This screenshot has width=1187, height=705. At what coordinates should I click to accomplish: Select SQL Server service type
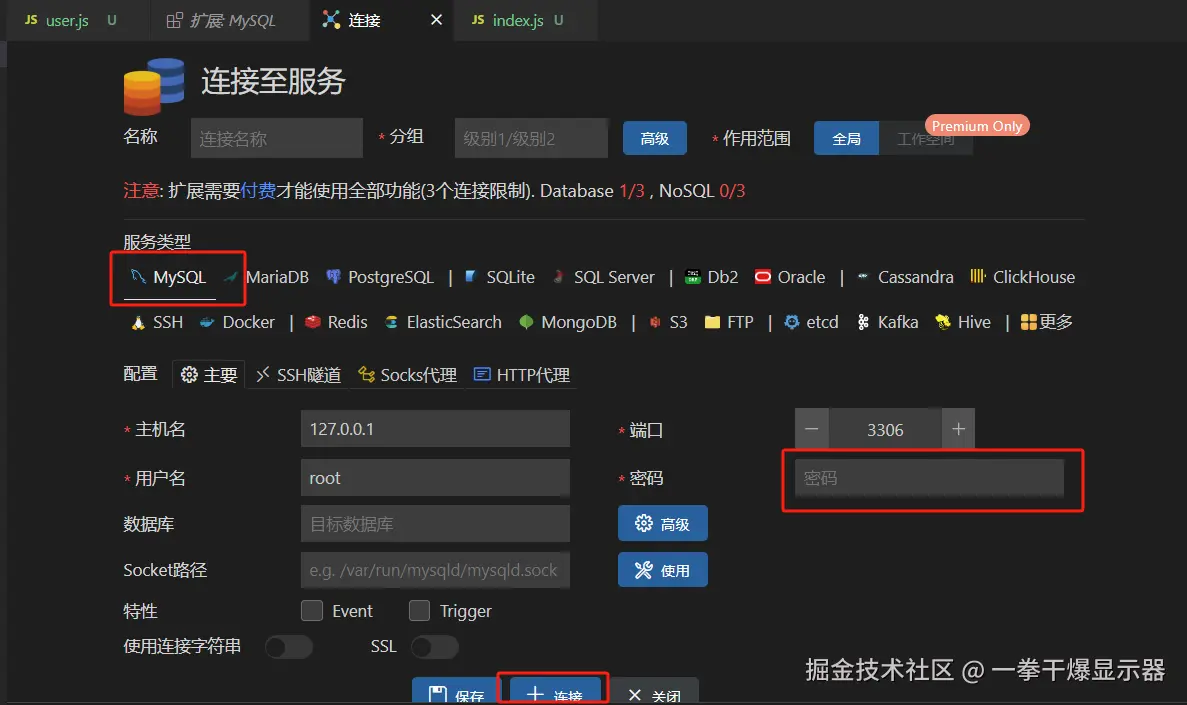pyautogui.click(x=604, y=277)
